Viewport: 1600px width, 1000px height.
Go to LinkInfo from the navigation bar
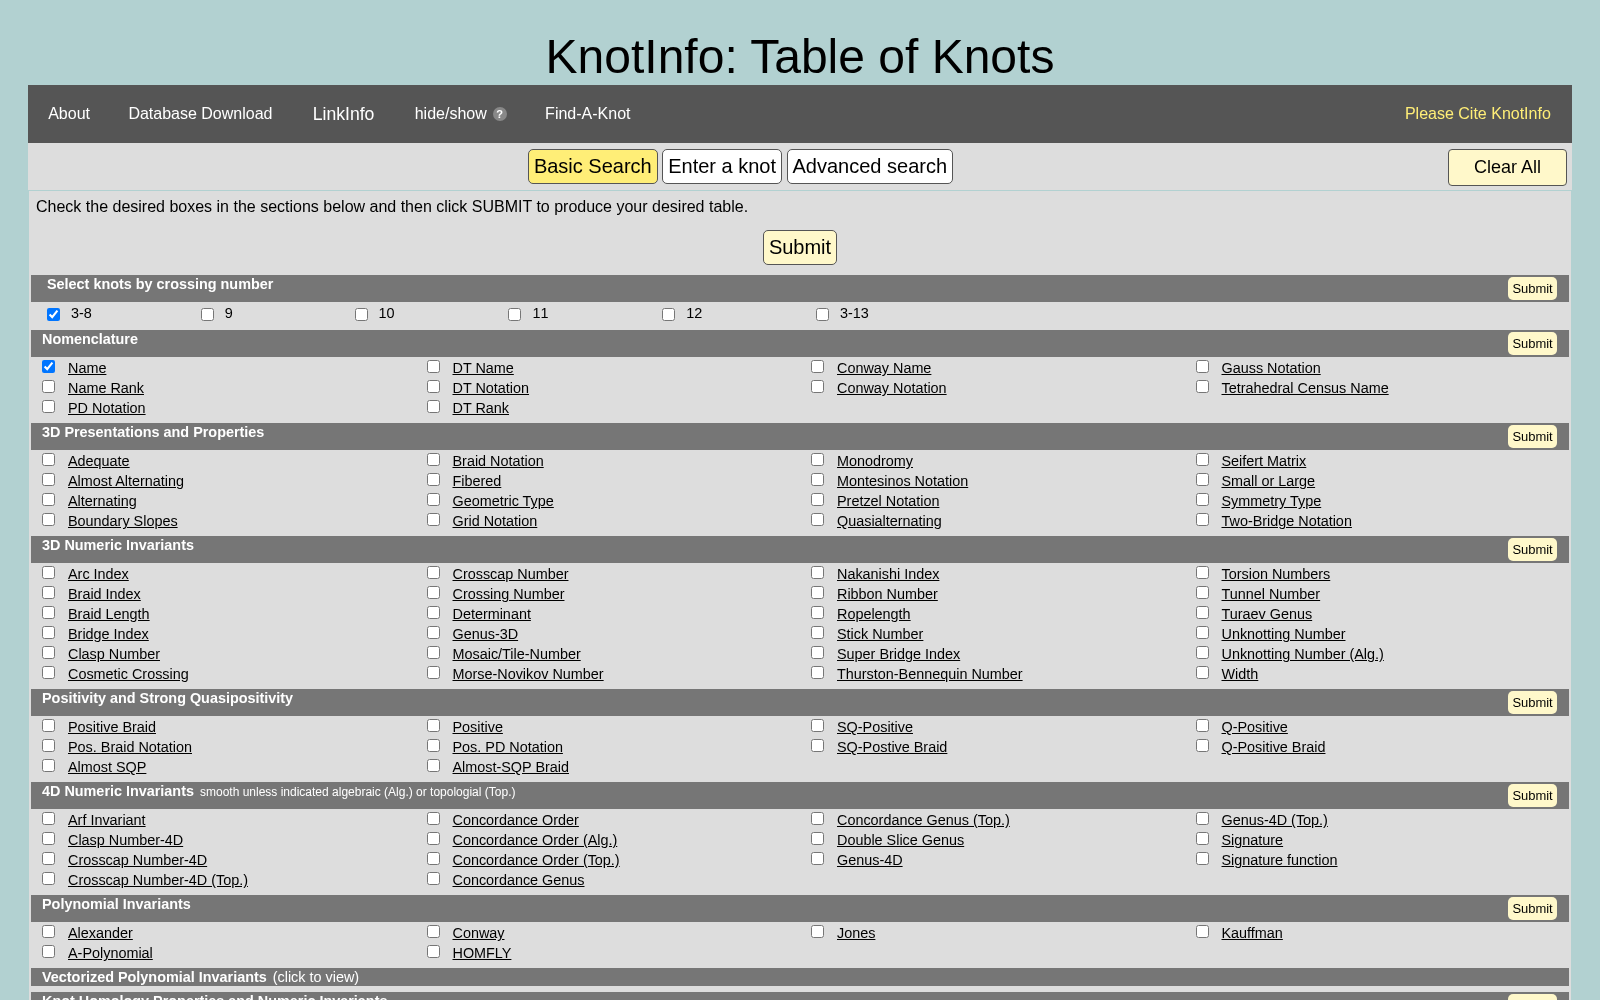tap(343, 114)
